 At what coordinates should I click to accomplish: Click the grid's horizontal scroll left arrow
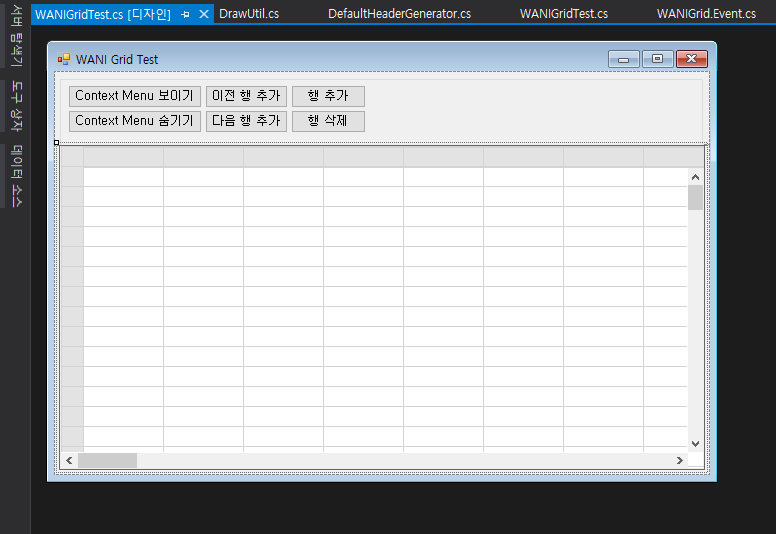[x=69, y=461]
